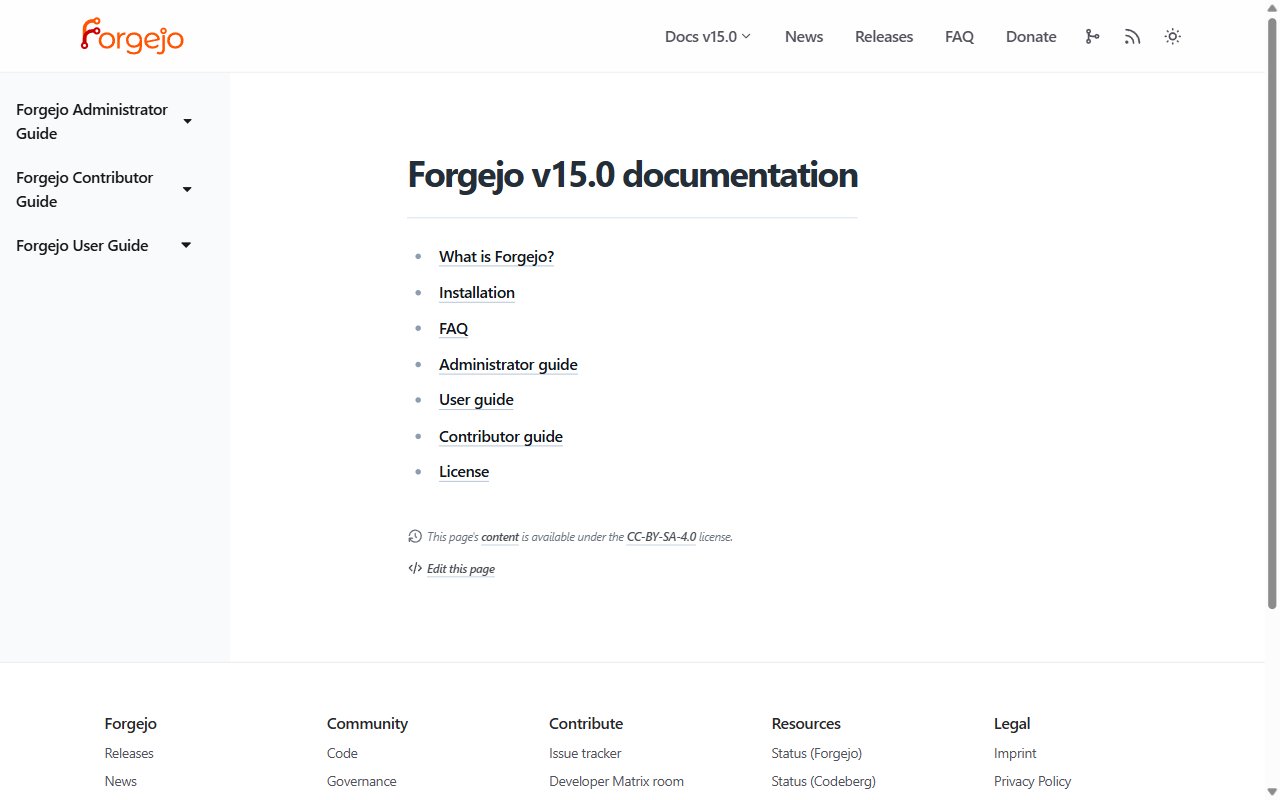Open the Docs v15.0 version dropdown
This screenshot has width=1280, height=800.
pos(708,37)
